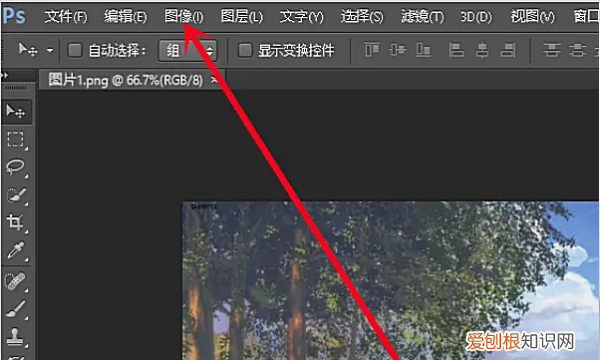The height and width of the screenshot is (360, 600).
Task: Select the Lasso tool
Action: [x=16, y=168]
